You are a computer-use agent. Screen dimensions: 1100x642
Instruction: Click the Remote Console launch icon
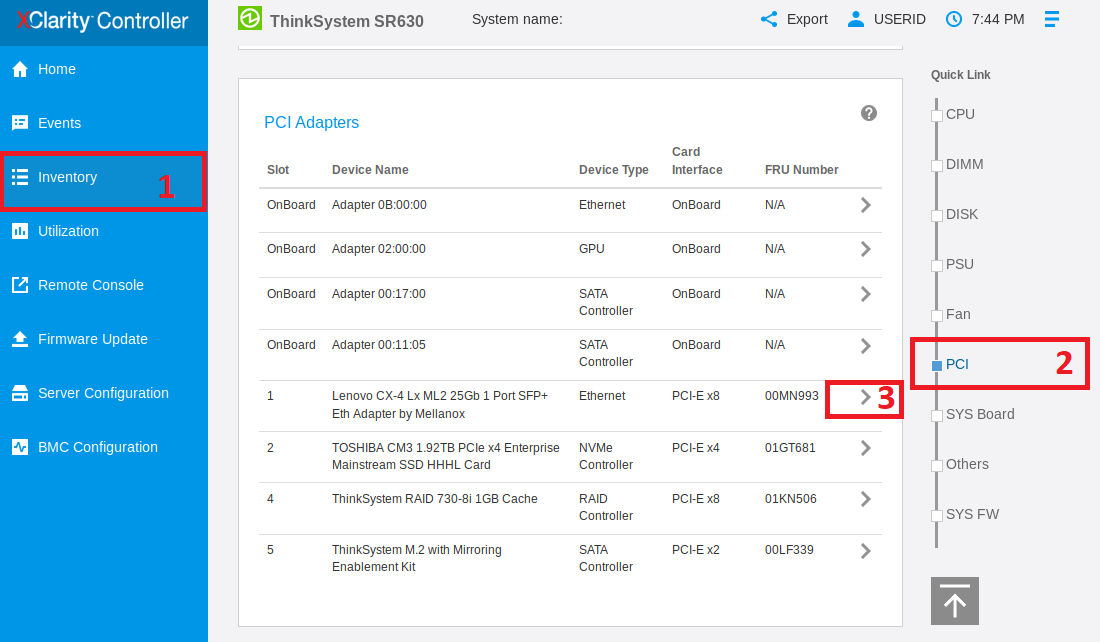click(x=20, y=285)
